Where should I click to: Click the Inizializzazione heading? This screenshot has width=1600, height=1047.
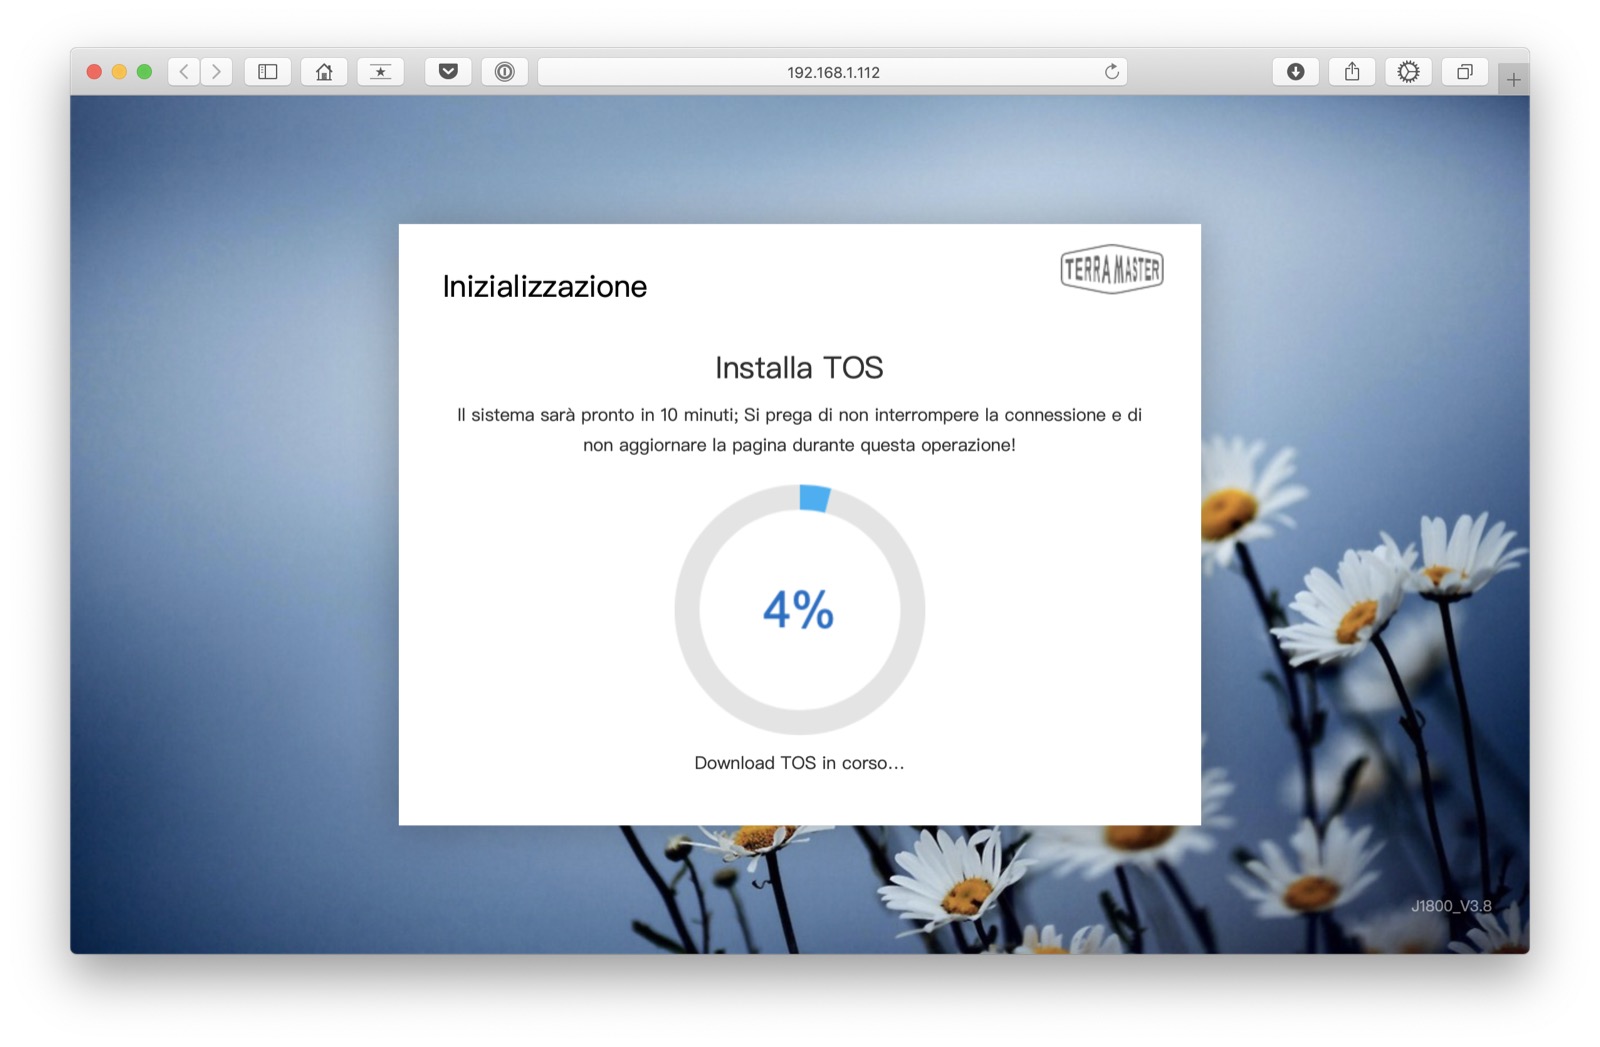(x=545, y=287)
